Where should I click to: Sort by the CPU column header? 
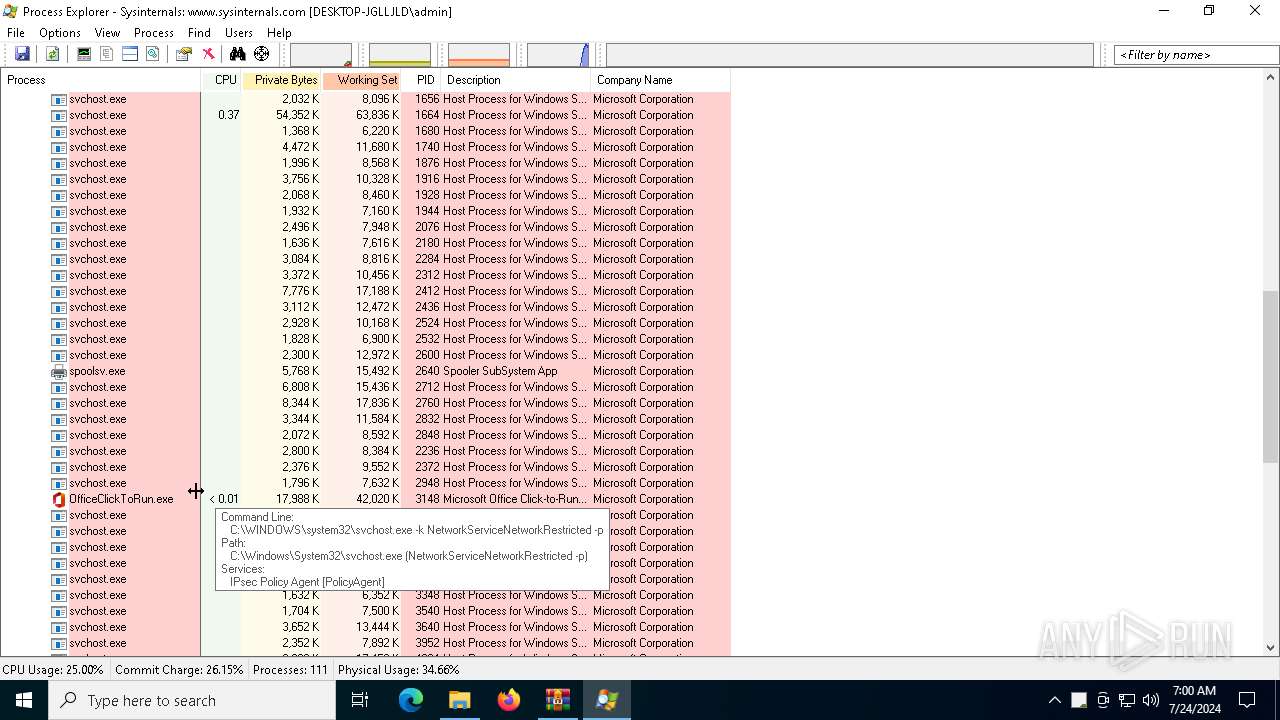tap(222, 80)
